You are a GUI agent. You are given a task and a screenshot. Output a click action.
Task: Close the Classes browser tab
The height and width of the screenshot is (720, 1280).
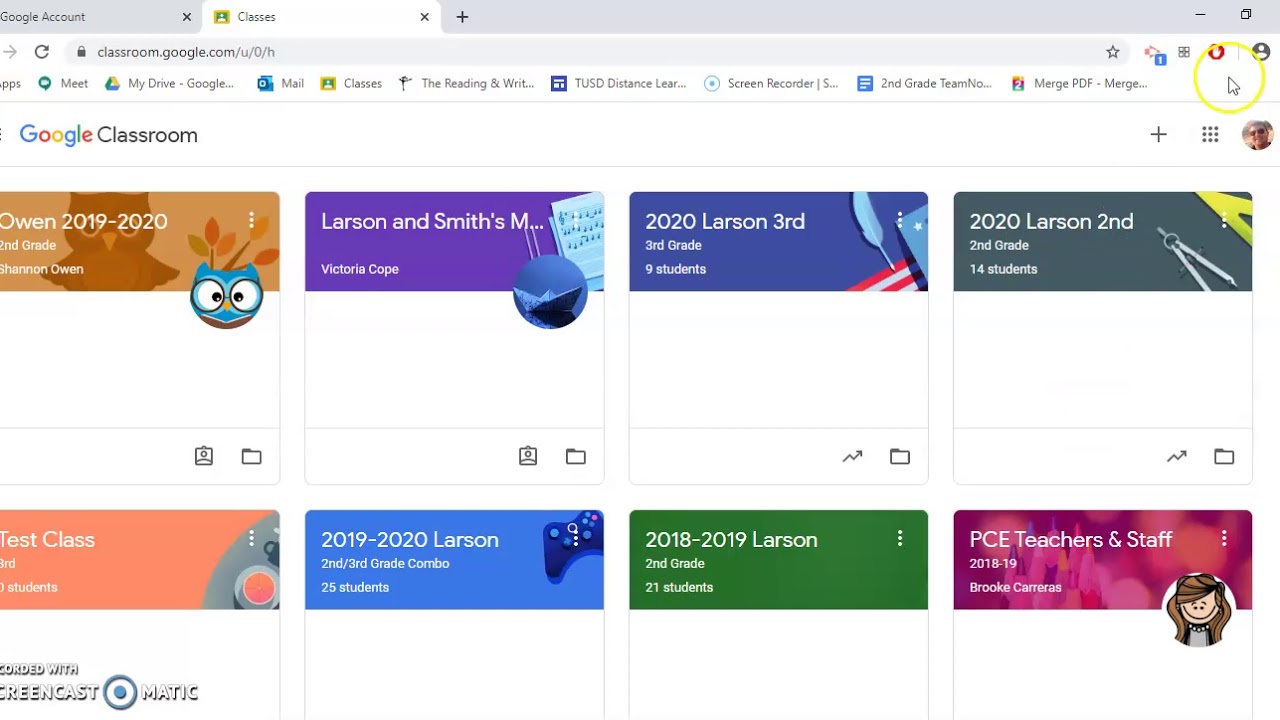click(x=424, y=17)
